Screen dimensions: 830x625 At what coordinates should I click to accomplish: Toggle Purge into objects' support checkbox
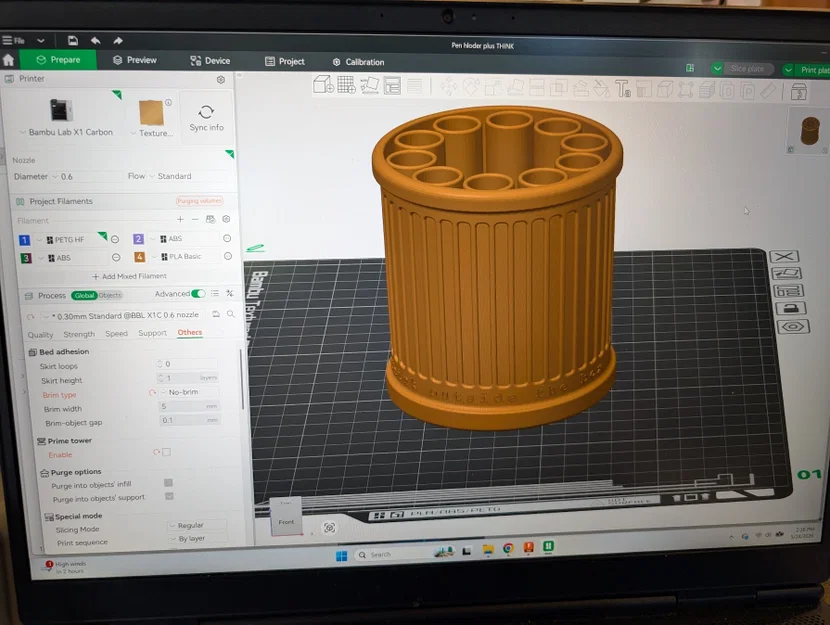pos(169,496)
